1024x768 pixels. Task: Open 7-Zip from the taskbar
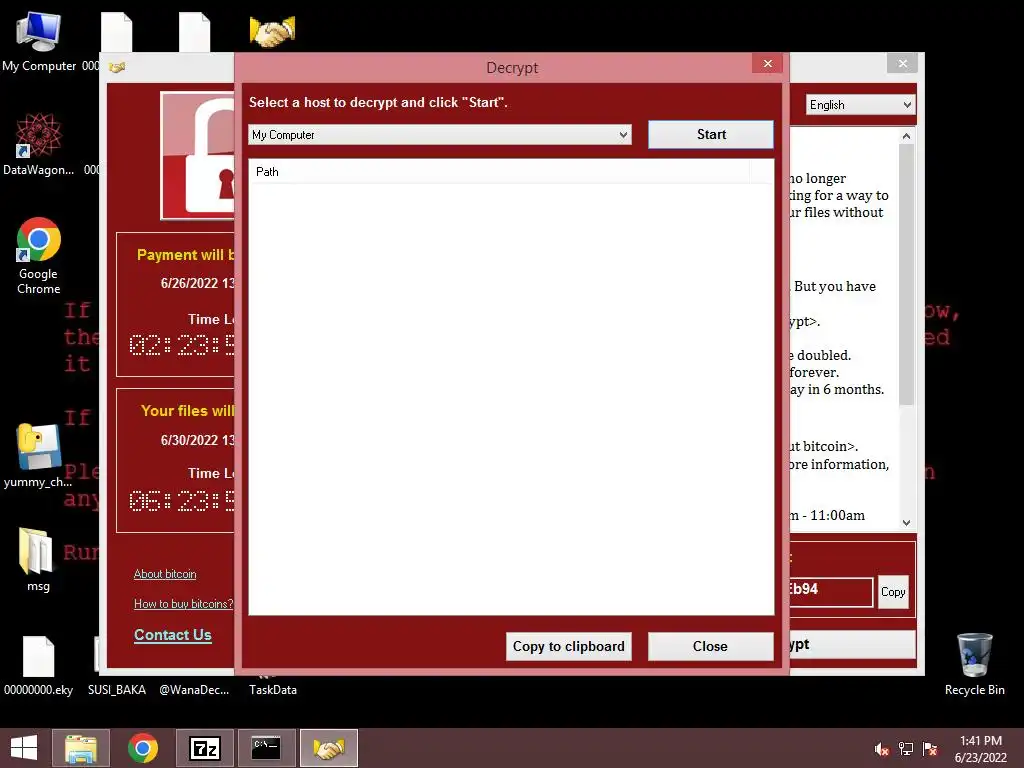point(204,748)
